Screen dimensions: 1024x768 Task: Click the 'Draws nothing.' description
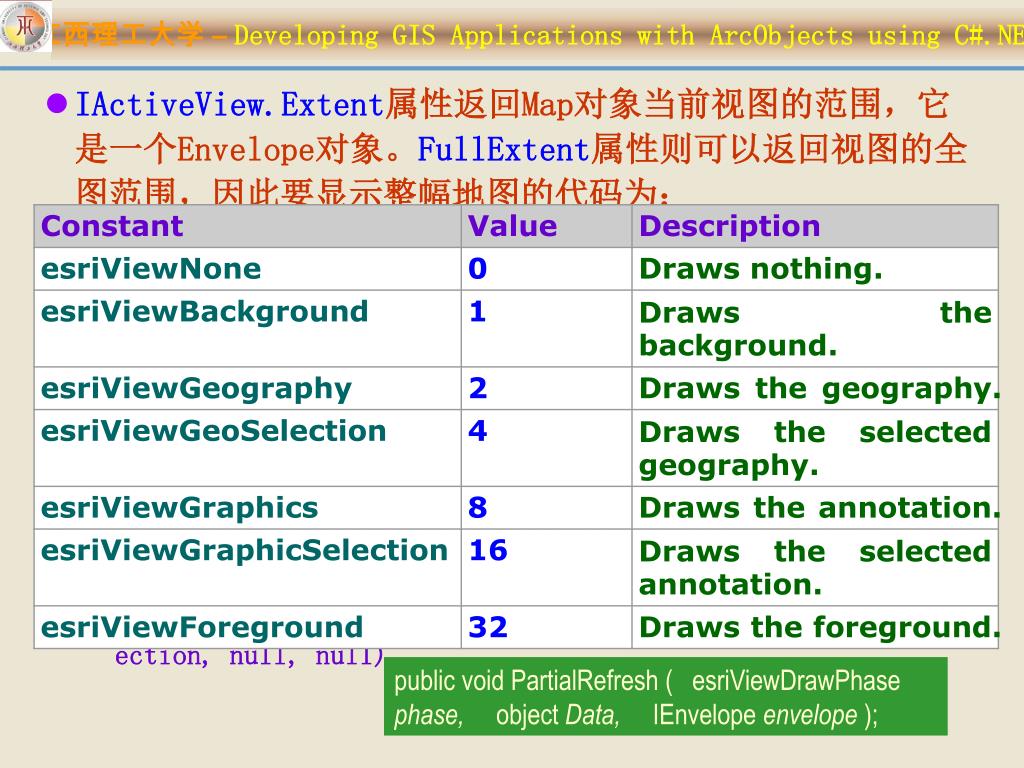pos(814,268)
